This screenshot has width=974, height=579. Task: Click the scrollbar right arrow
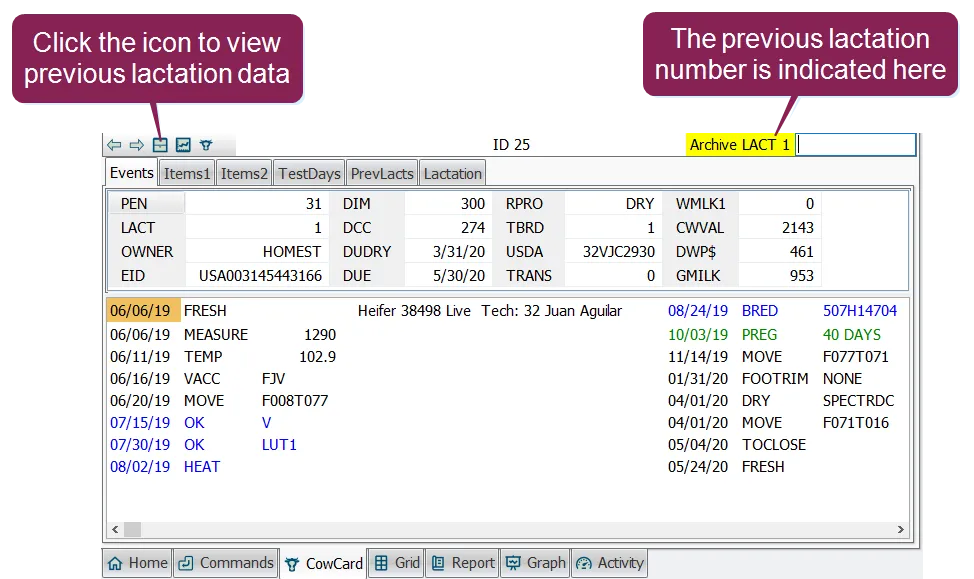[x=901, y=529]
